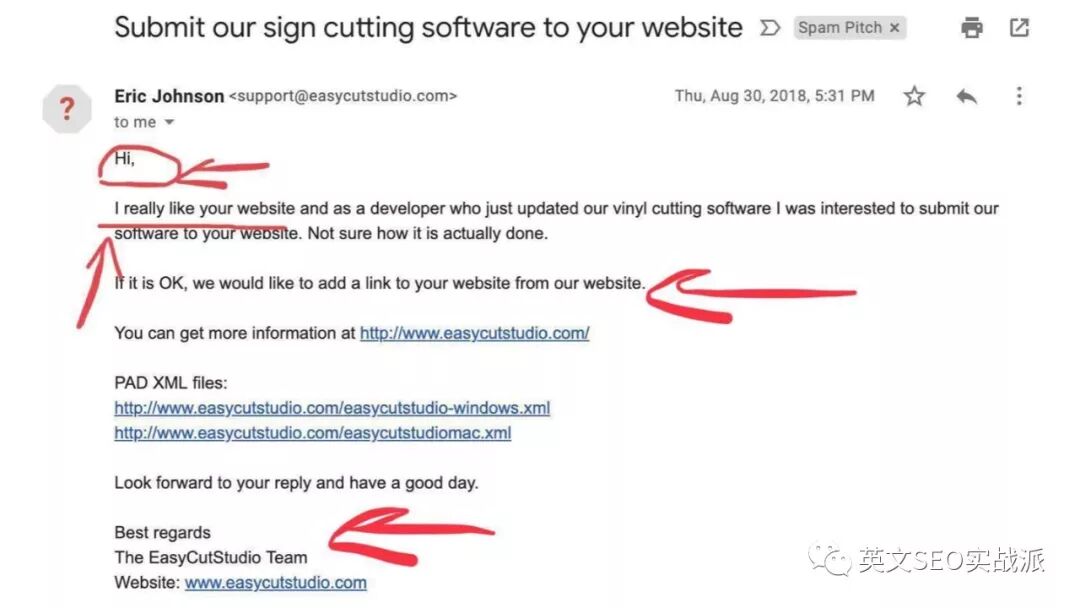Expand recipient details next to 'to me'

pos(169,123)
